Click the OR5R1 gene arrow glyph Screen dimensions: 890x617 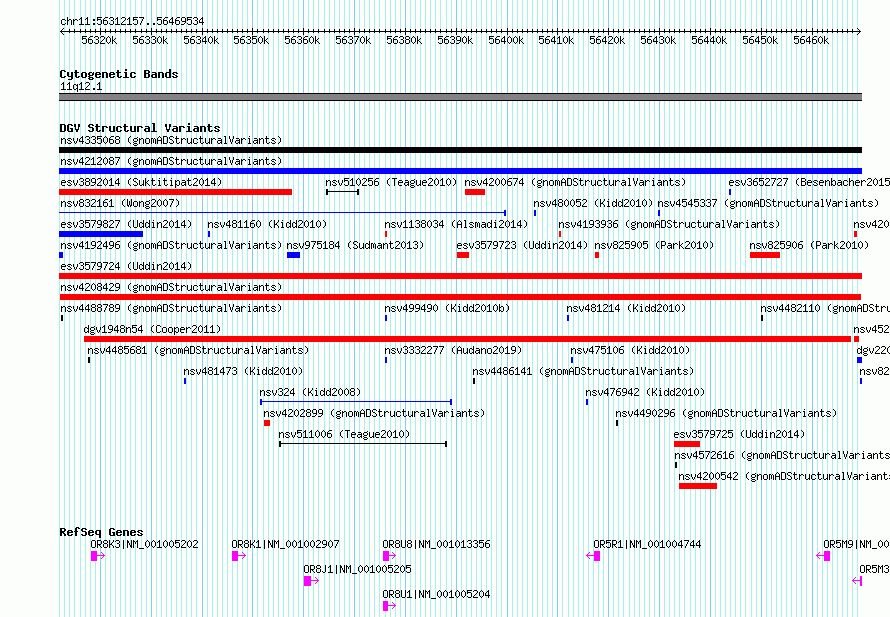click(593, 556)
